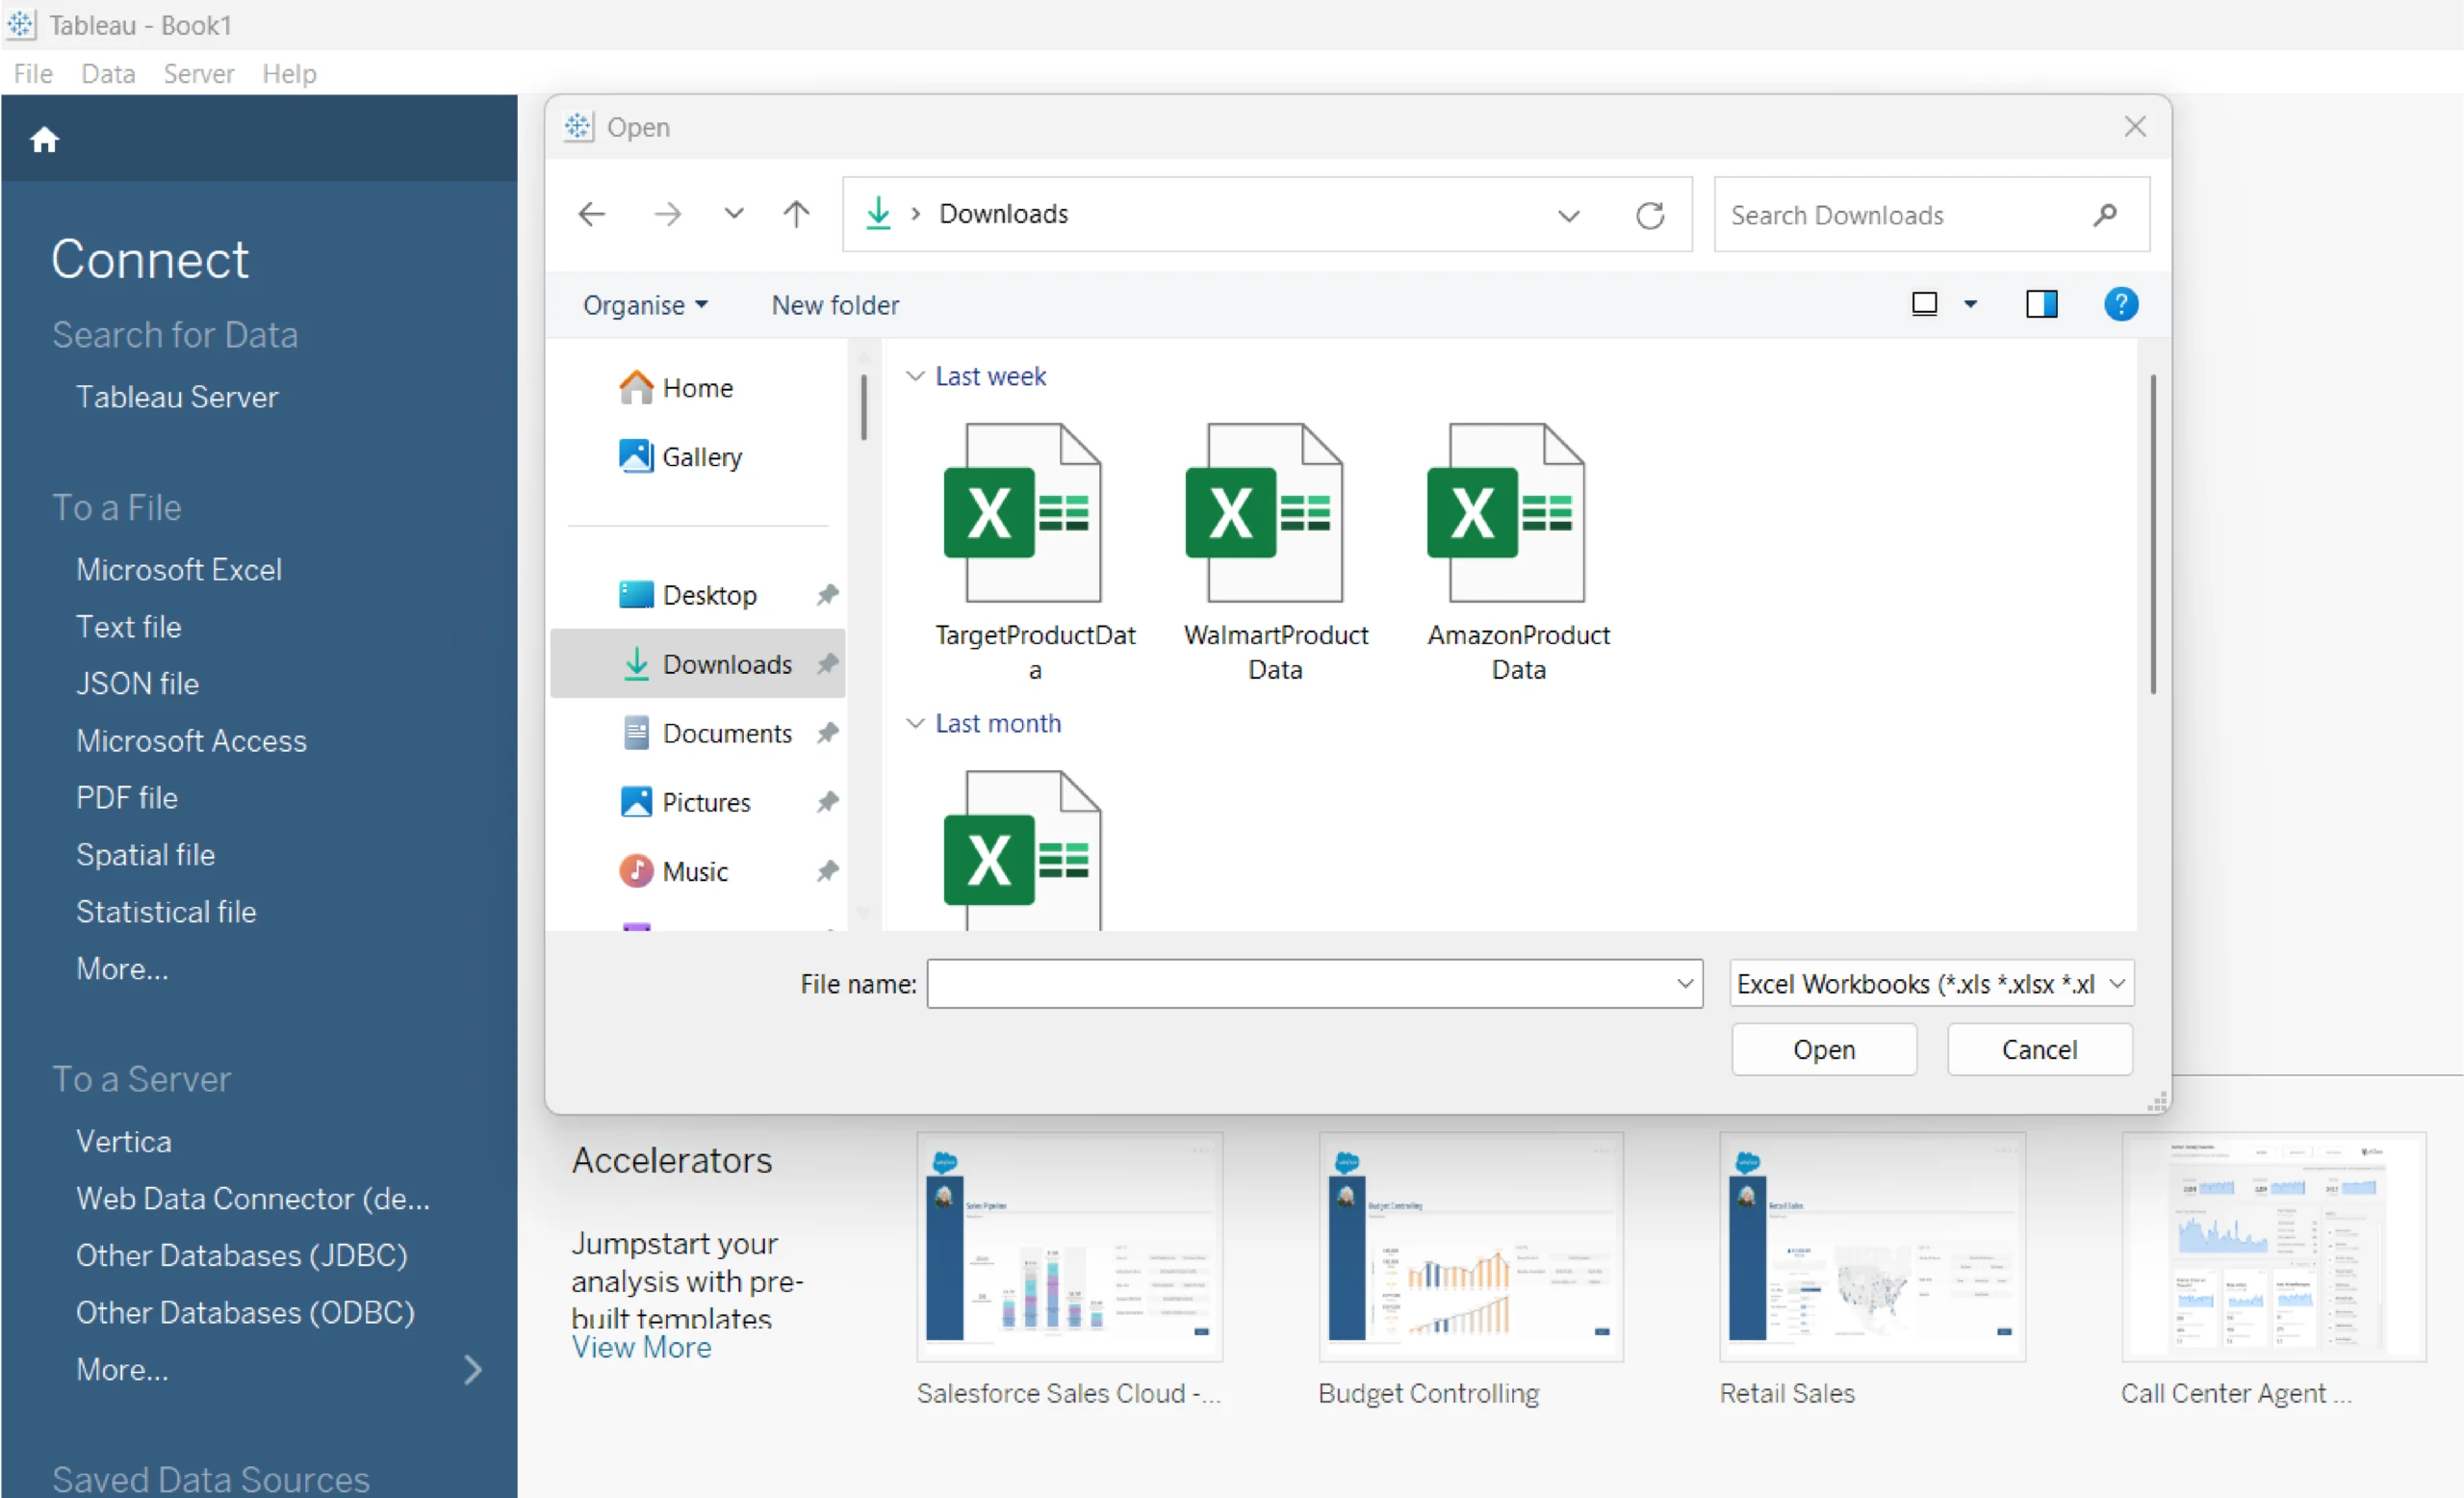Viewport: 2464px width, 1498px height.
Task: Click the search magnifier icon
Action: pyautogui.click(x=2105, y=214)
